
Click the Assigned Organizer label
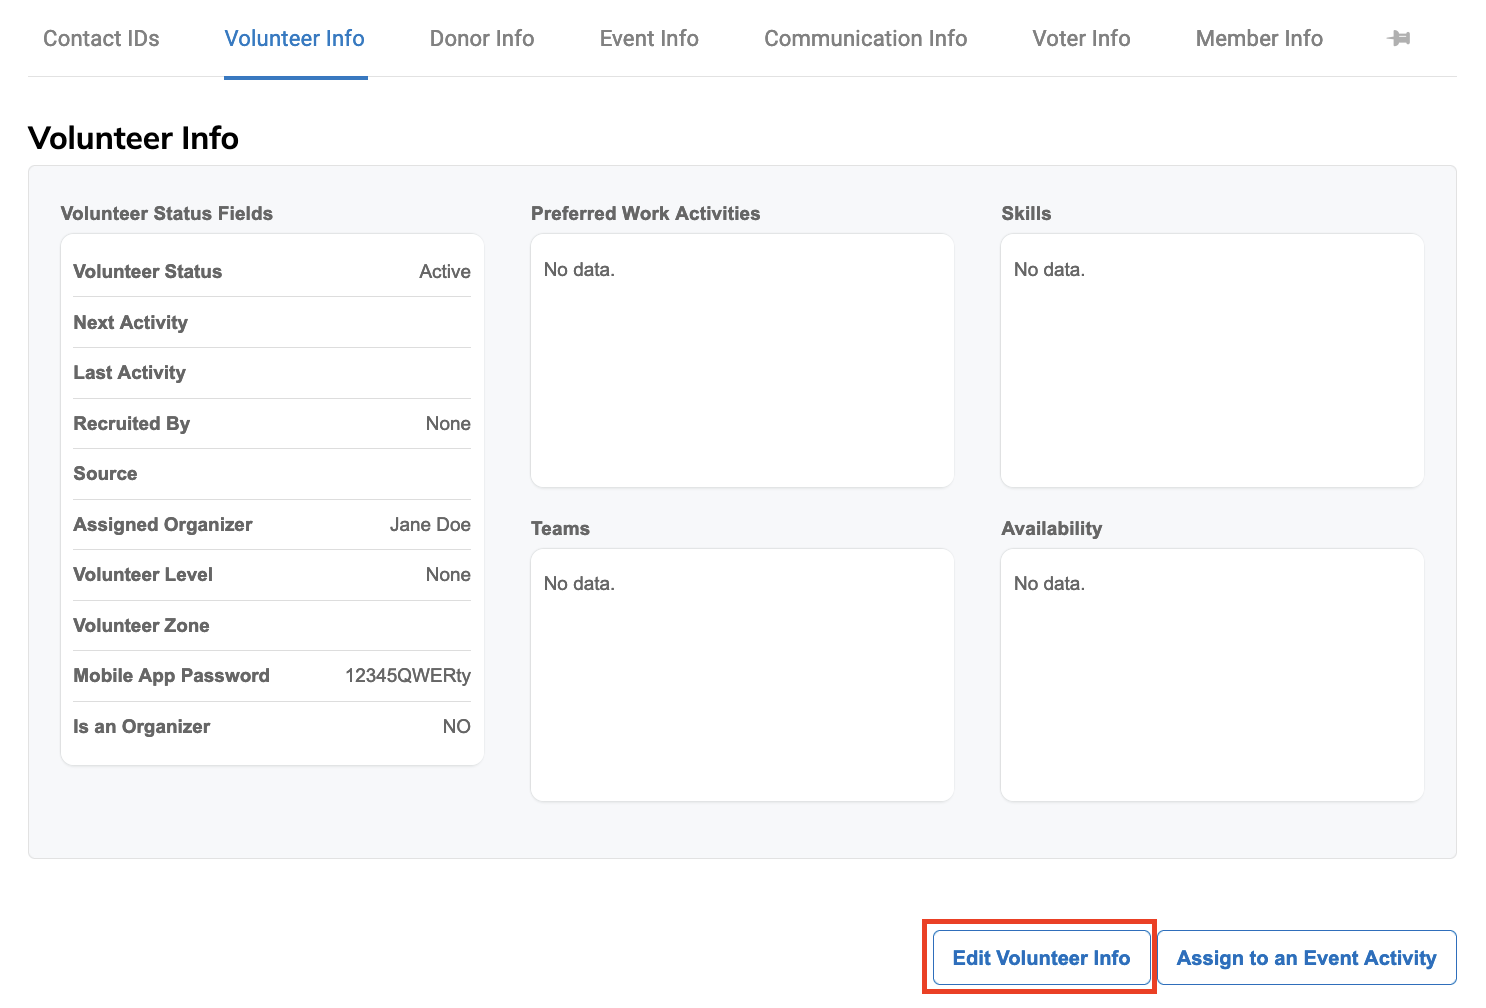tap(163, 525)
